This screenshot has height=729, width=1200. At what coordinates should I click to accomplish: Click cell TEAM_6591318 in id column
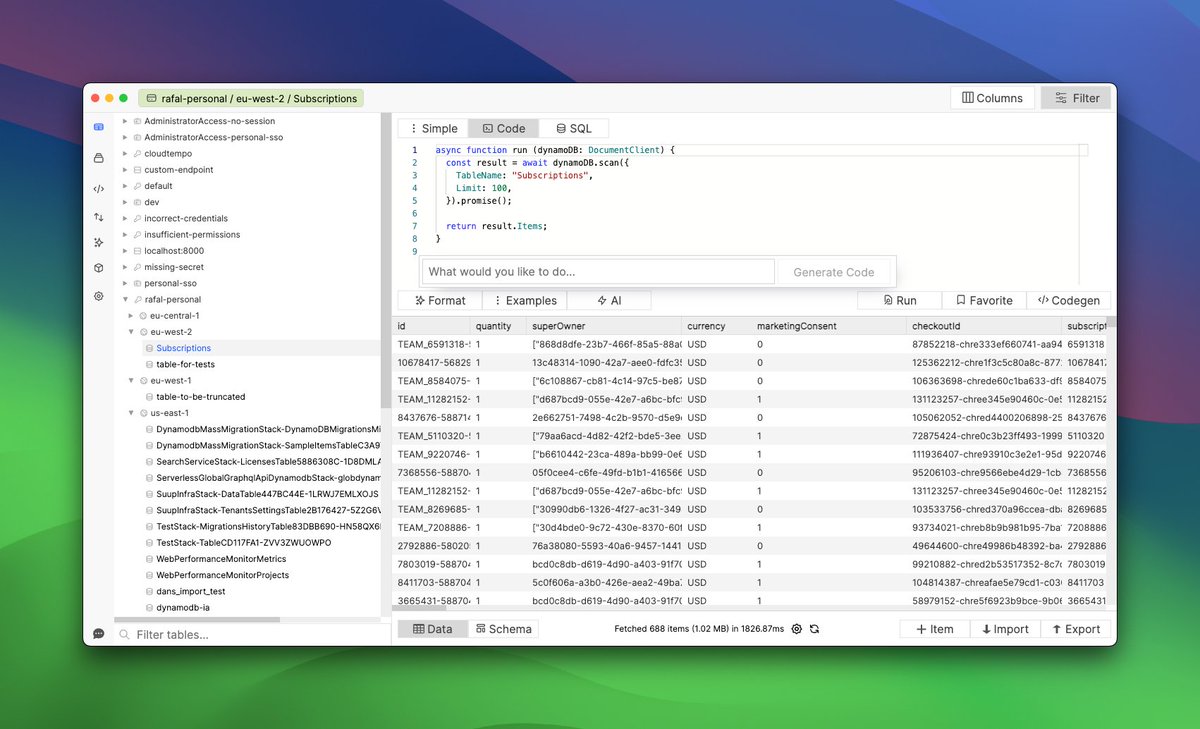point(431,345)
